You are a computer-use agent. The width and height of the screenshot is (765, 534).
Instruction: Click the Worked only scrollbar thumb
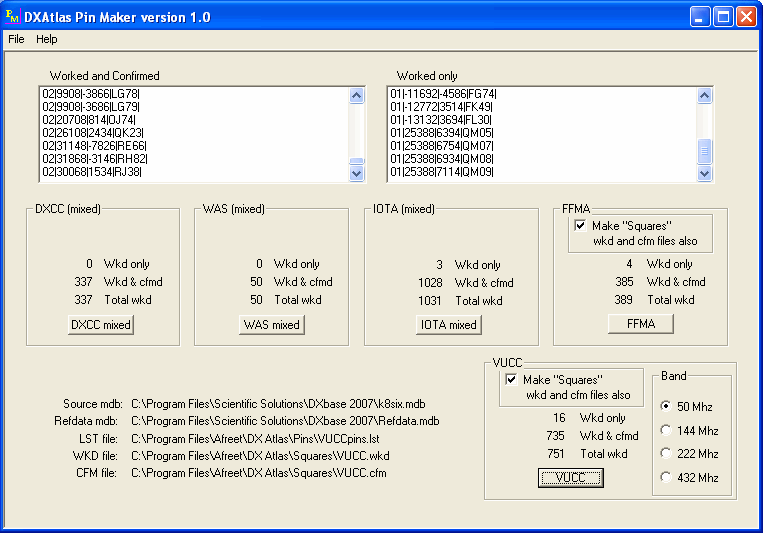[705, 151]
